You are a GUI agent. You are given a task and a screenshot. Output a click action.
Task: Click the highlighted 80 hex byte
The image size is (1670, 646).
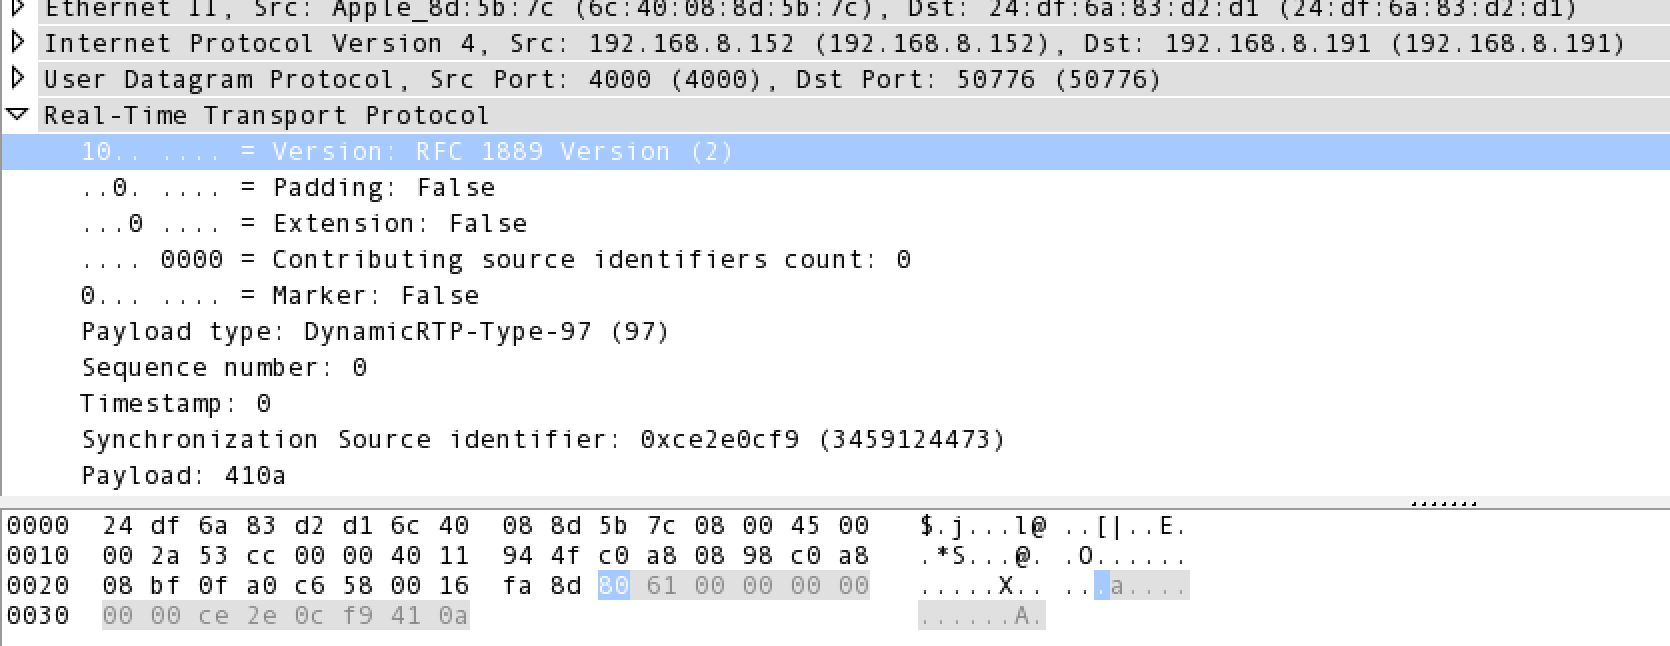pos(613,585)
